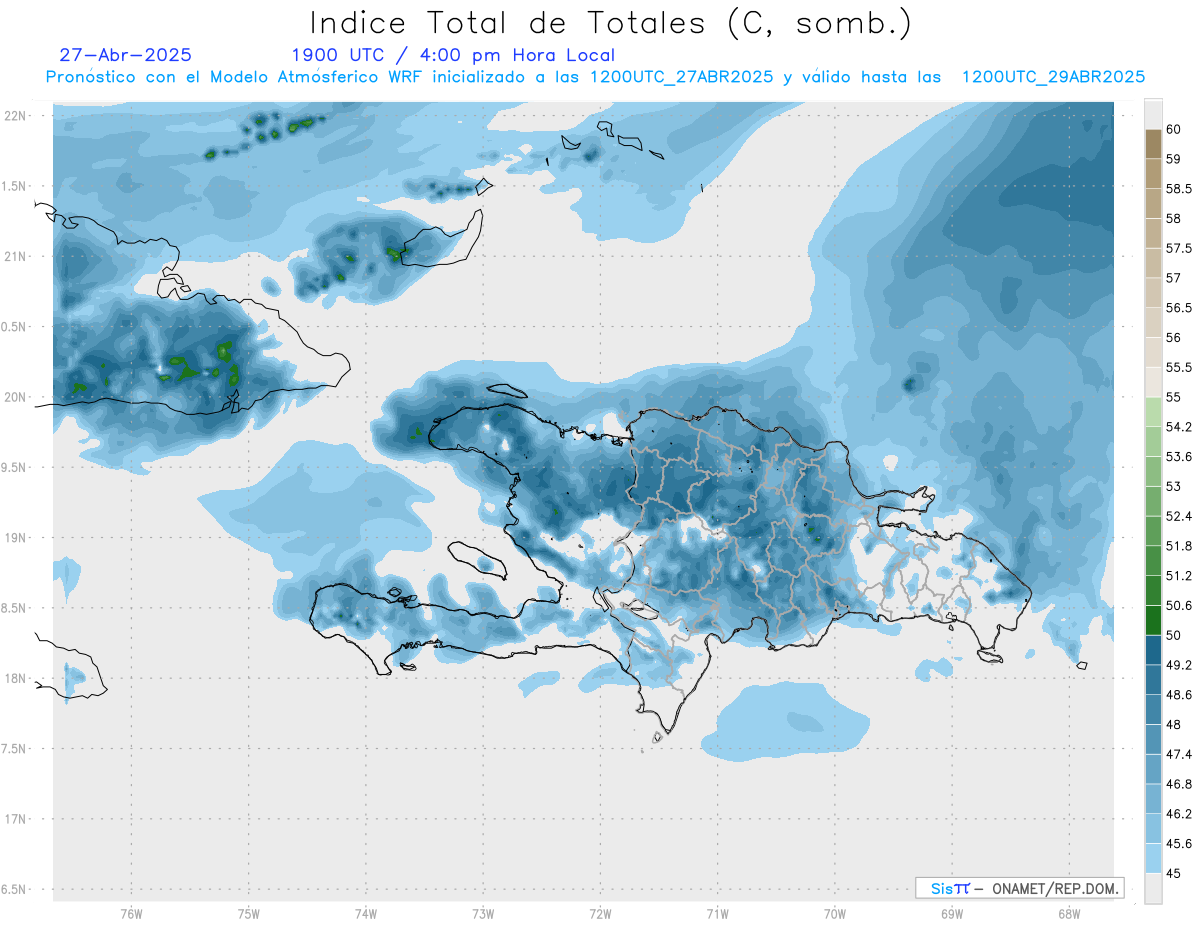
Task: Click the latitude label '21N'
Action: tap(16, 257)
